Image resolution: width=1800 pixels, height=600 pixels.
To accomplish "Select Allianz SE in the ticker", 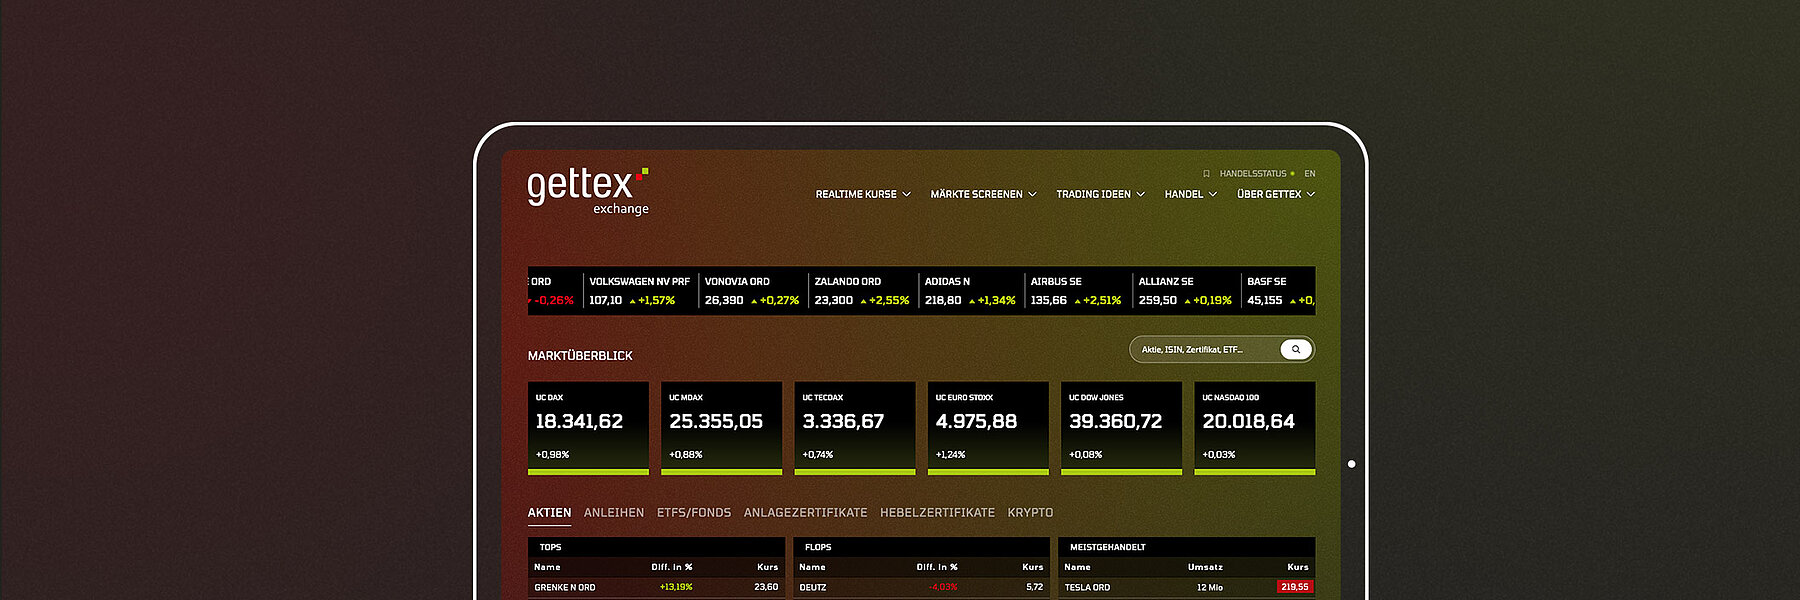I will tap(1185, 291).
